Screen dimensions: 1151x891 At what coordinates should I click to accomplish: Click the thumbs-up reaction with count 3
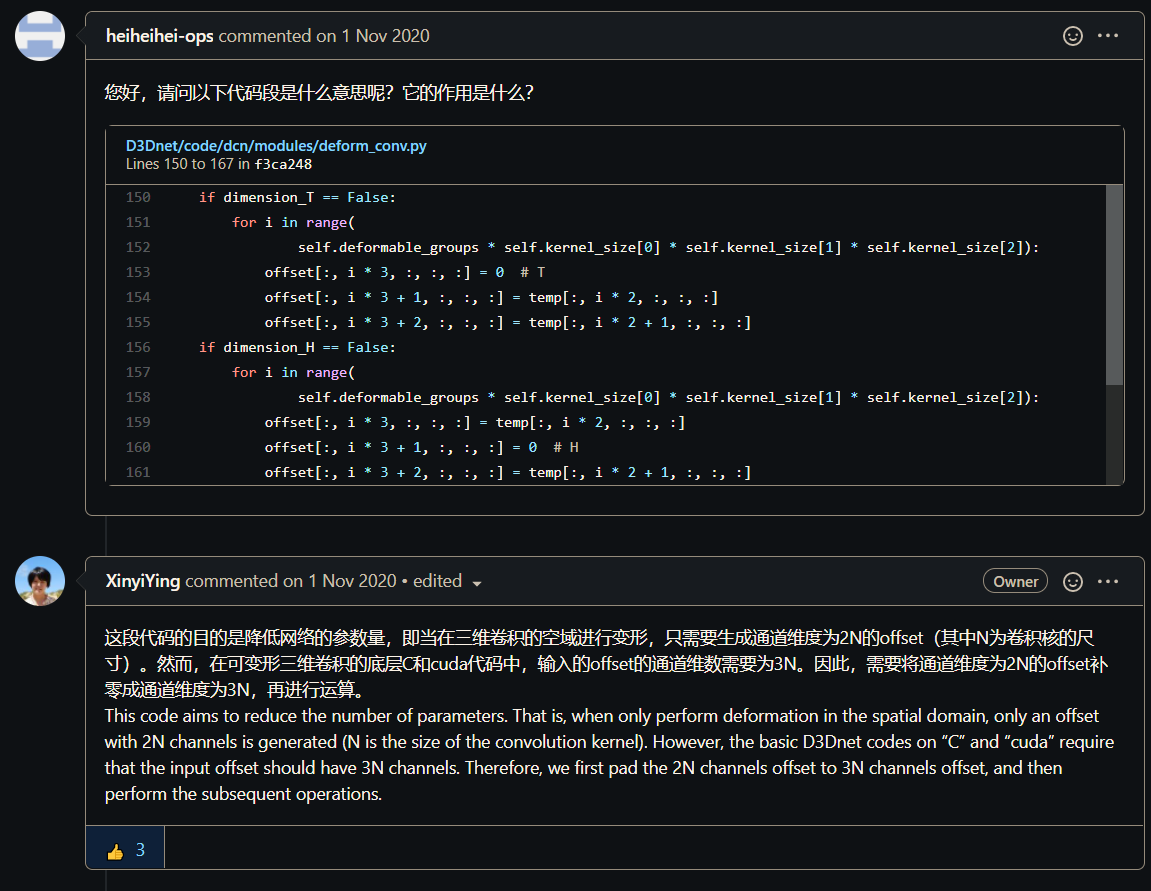tap(126, 850)
